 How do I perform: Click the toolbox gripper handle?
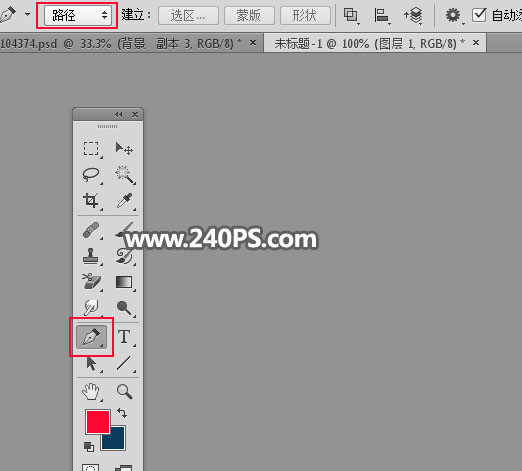tap(107, 127)
